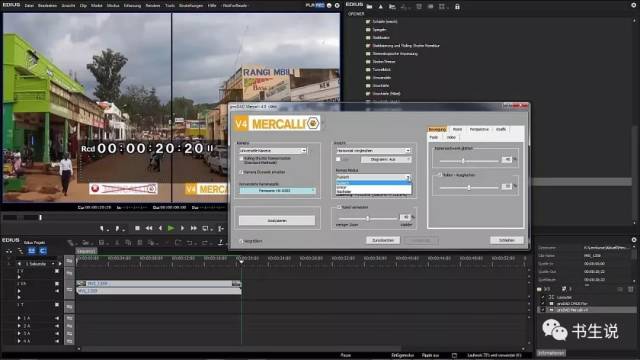
Task: Click the Rewind double-arrow button
Action: pyautogui.click(x=149, y=228)
